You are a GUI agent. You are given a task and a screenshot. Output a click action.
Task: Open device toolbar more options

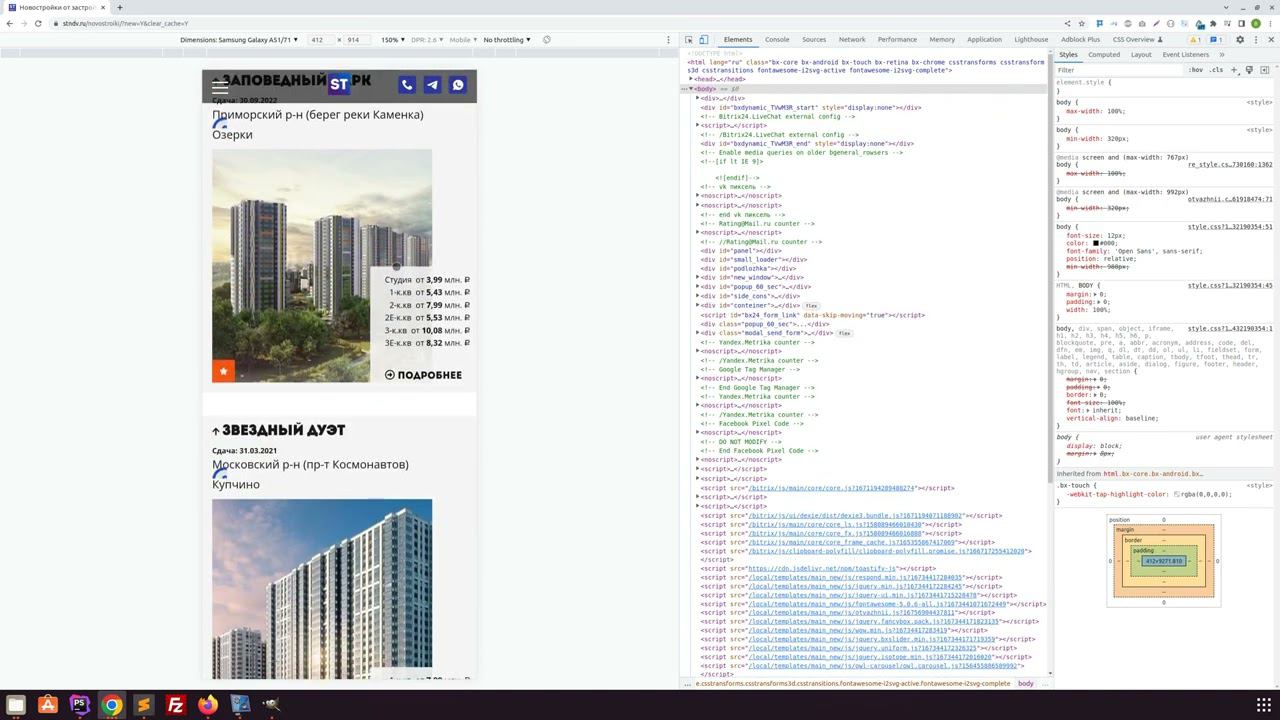668,40
